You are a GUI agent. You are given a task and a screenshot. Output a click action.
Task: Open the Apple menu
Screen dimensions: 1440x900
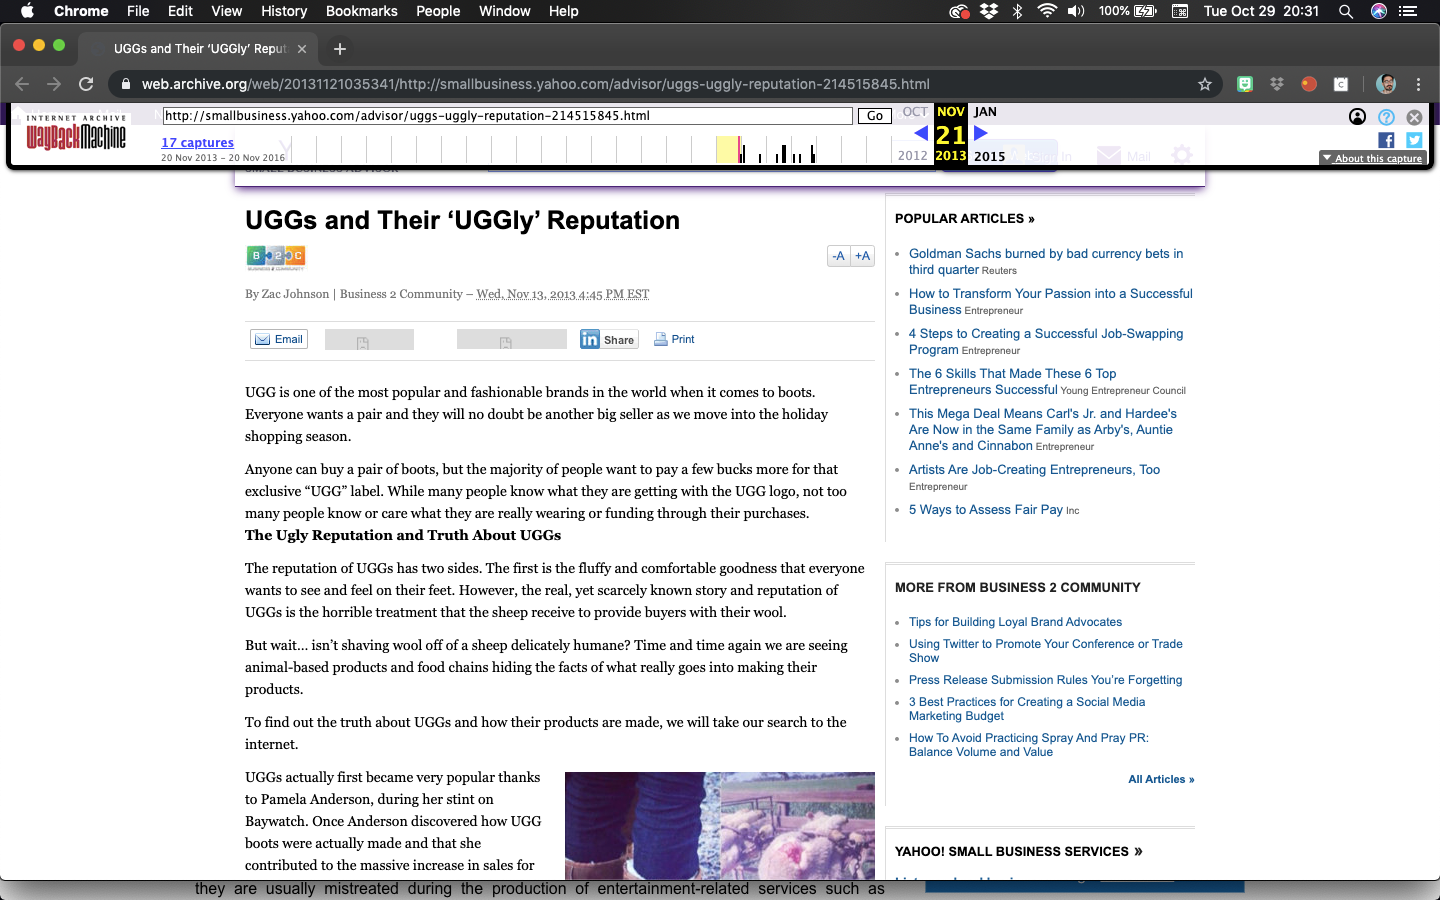pos(27,11)
